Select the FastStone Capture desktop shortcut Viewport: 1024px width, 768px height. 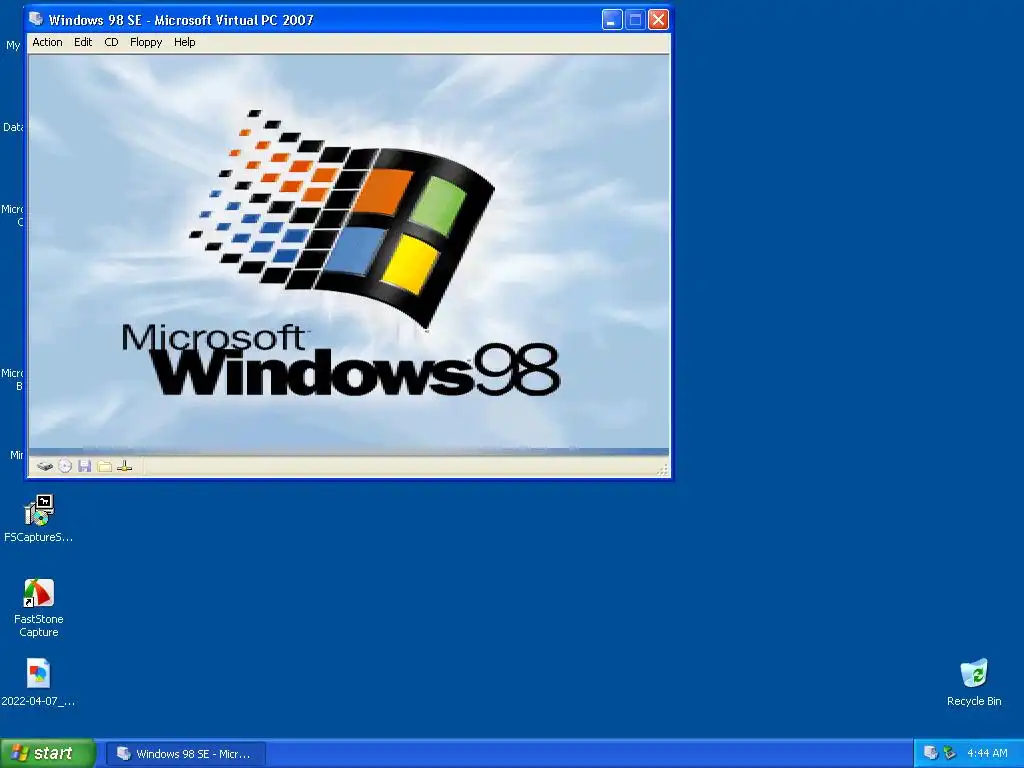(x=39, y=608)
